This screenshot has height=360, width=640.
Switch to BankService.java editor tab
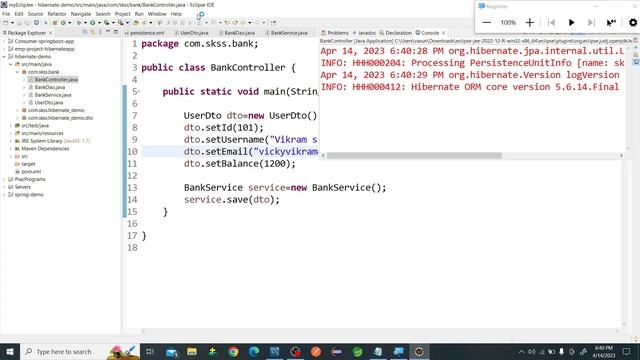coord(287,33)
